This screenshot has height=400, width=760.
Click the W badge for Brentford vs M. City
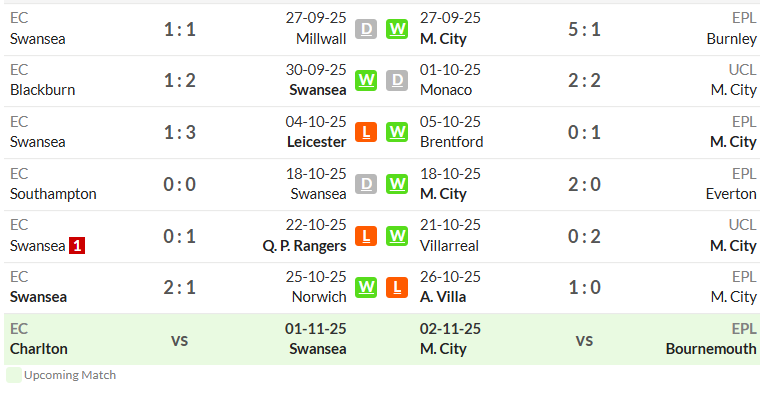(397, 132)
